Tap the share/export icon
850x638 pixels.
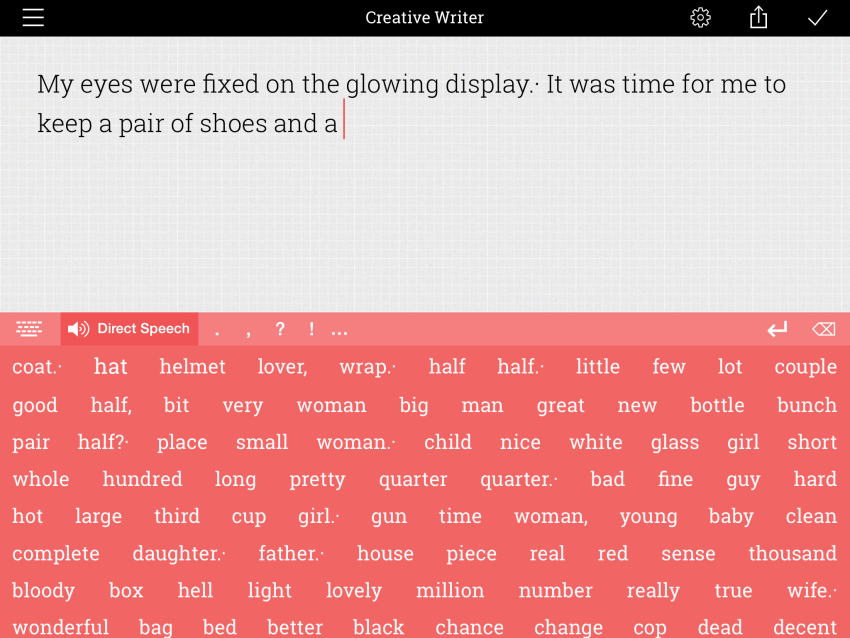758,17
